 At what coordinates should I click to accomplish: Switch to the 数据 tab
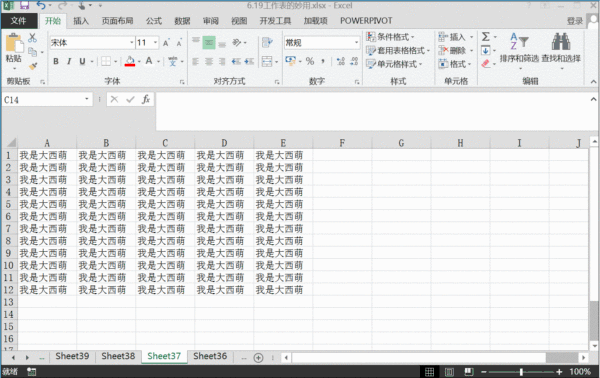182,21
